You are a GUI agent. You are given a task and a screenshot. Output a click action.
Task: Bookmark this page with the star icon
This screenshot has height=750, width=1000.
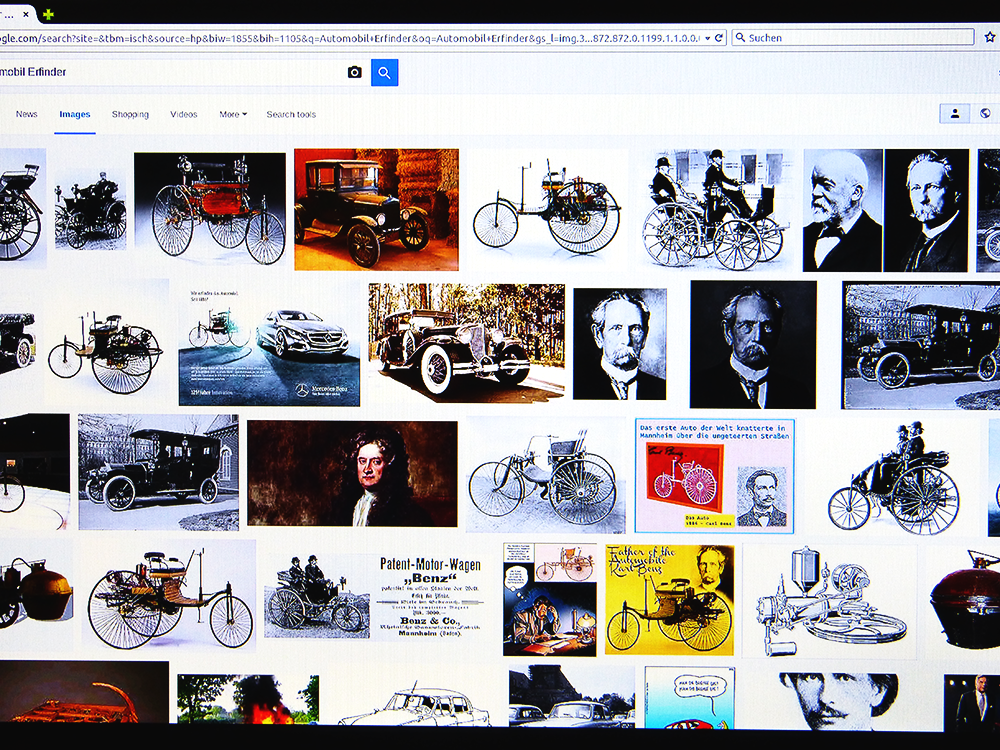(x=990, y=37)
